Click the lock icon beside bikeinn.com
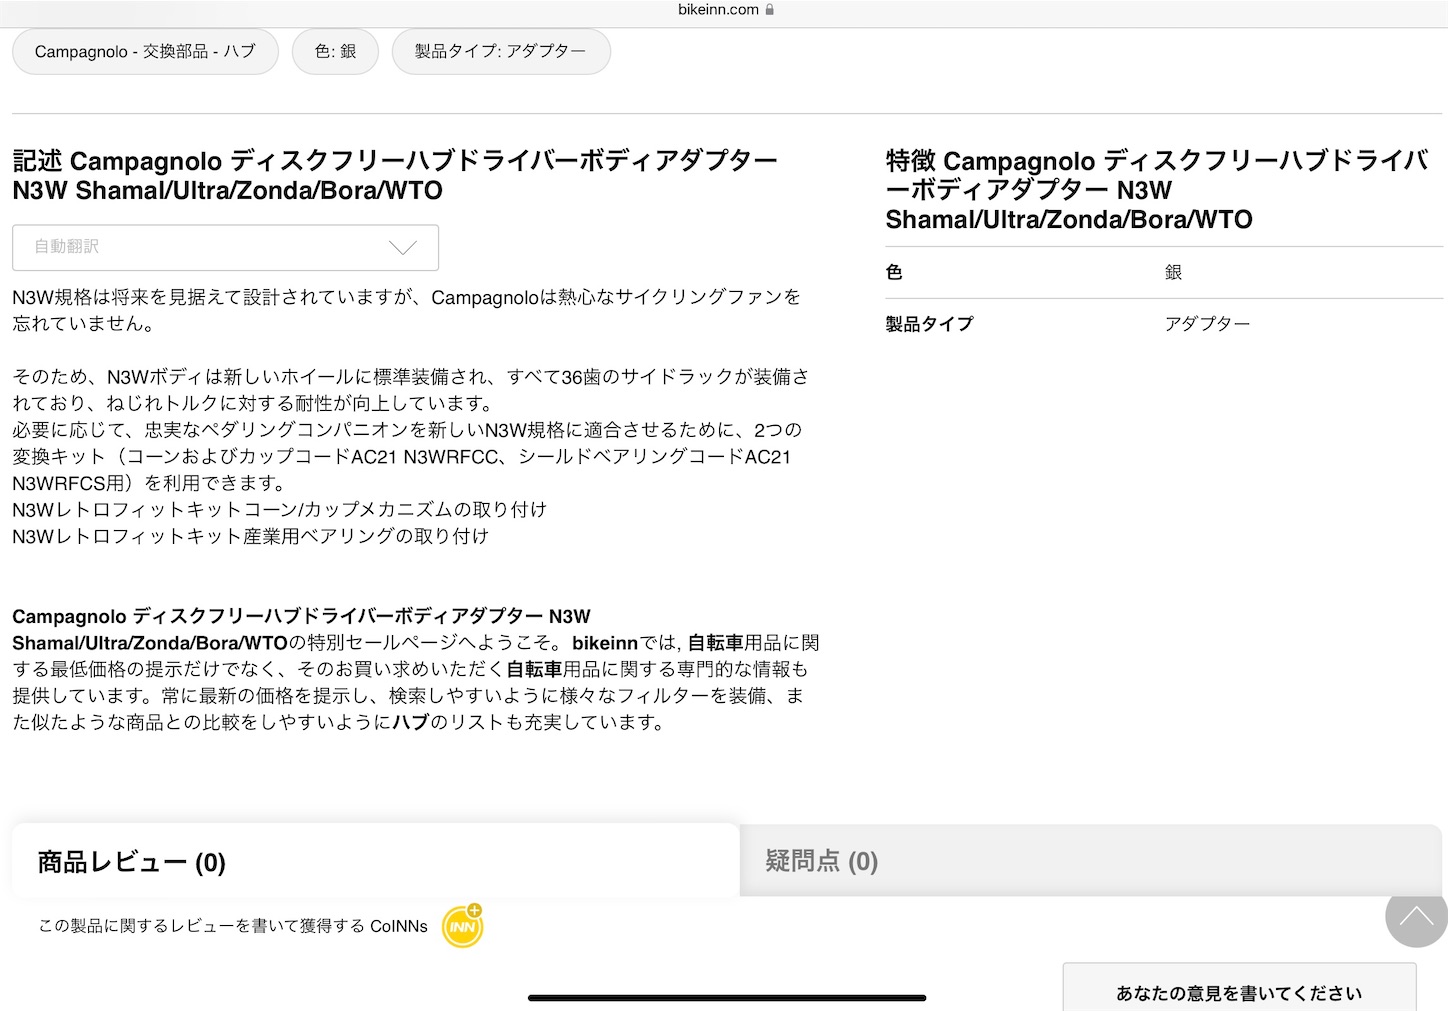This screenshot has height=1011, width=1448. 769,10
